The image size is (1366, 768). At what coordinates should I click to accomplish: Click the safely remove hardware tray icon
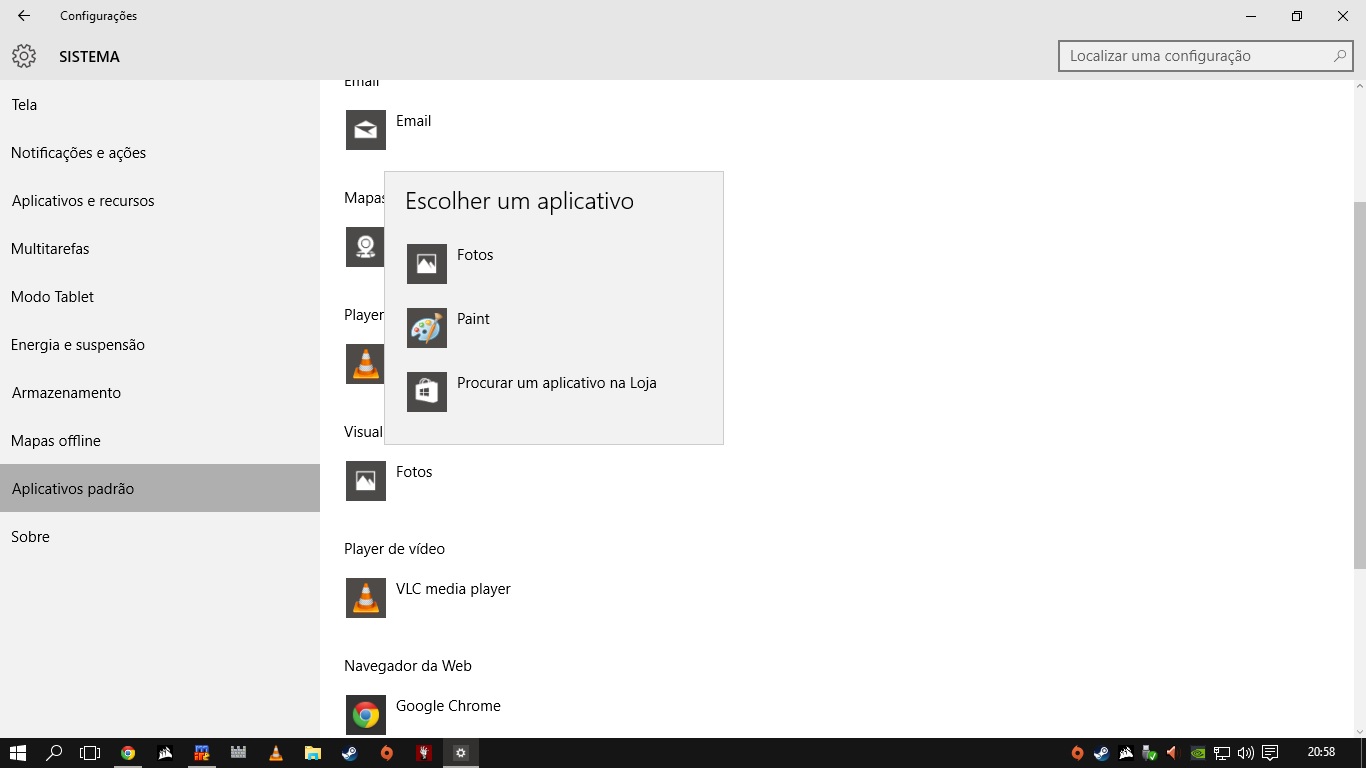1149,753
